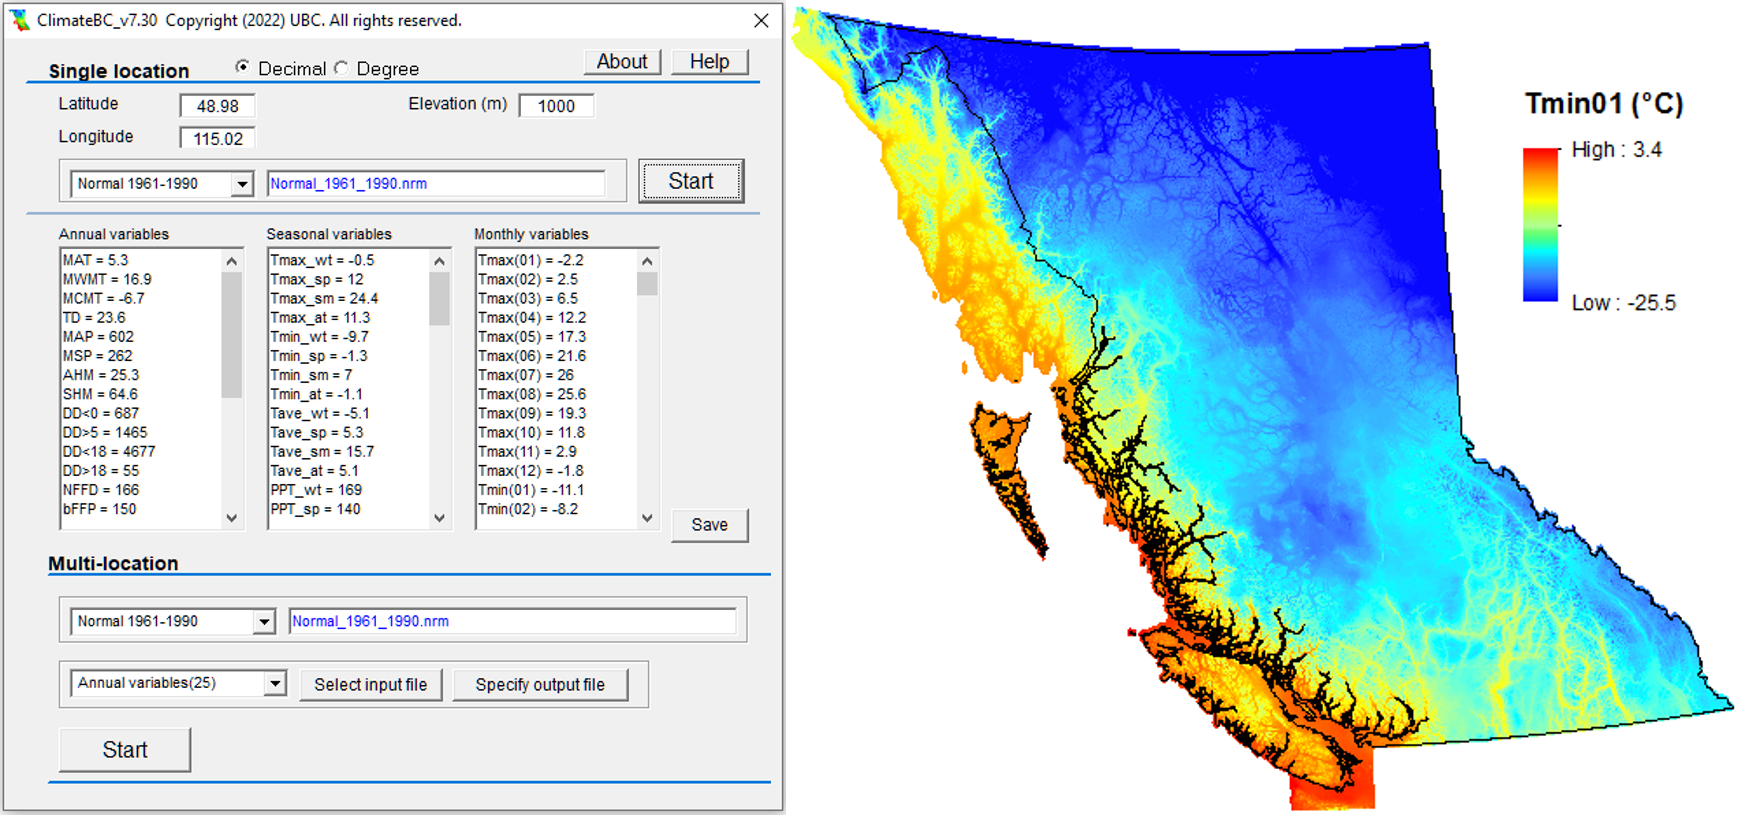The image size is (1741, 815).
Task: Select the Decimal radio button
Action: (x=242, y=67)
